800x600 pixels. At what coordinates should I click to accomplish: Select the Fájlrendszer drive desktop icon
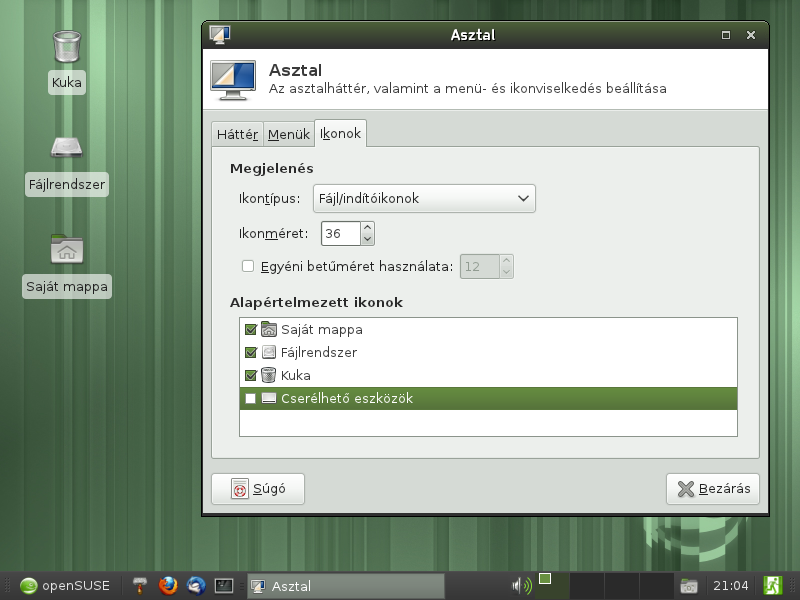67,148
